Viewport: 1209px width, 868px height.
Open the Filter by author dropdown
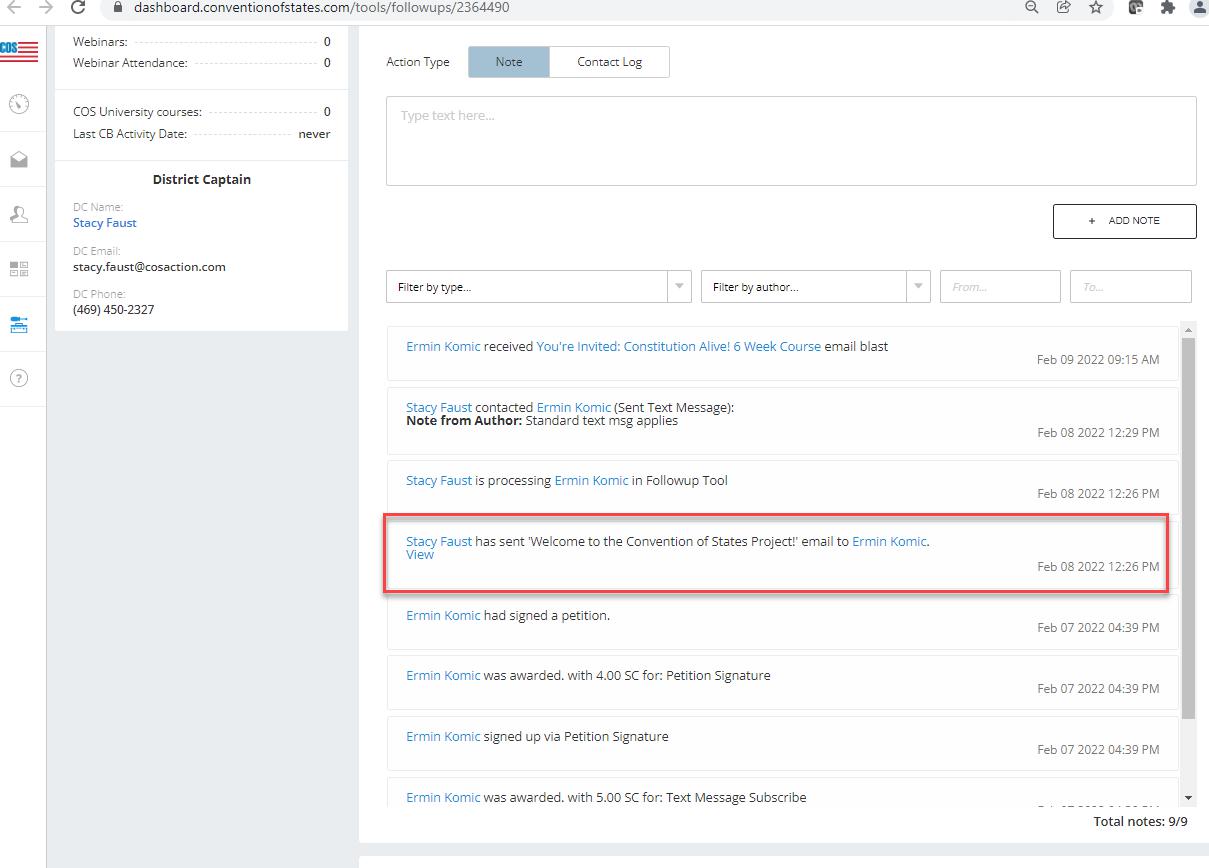point(815,287)
